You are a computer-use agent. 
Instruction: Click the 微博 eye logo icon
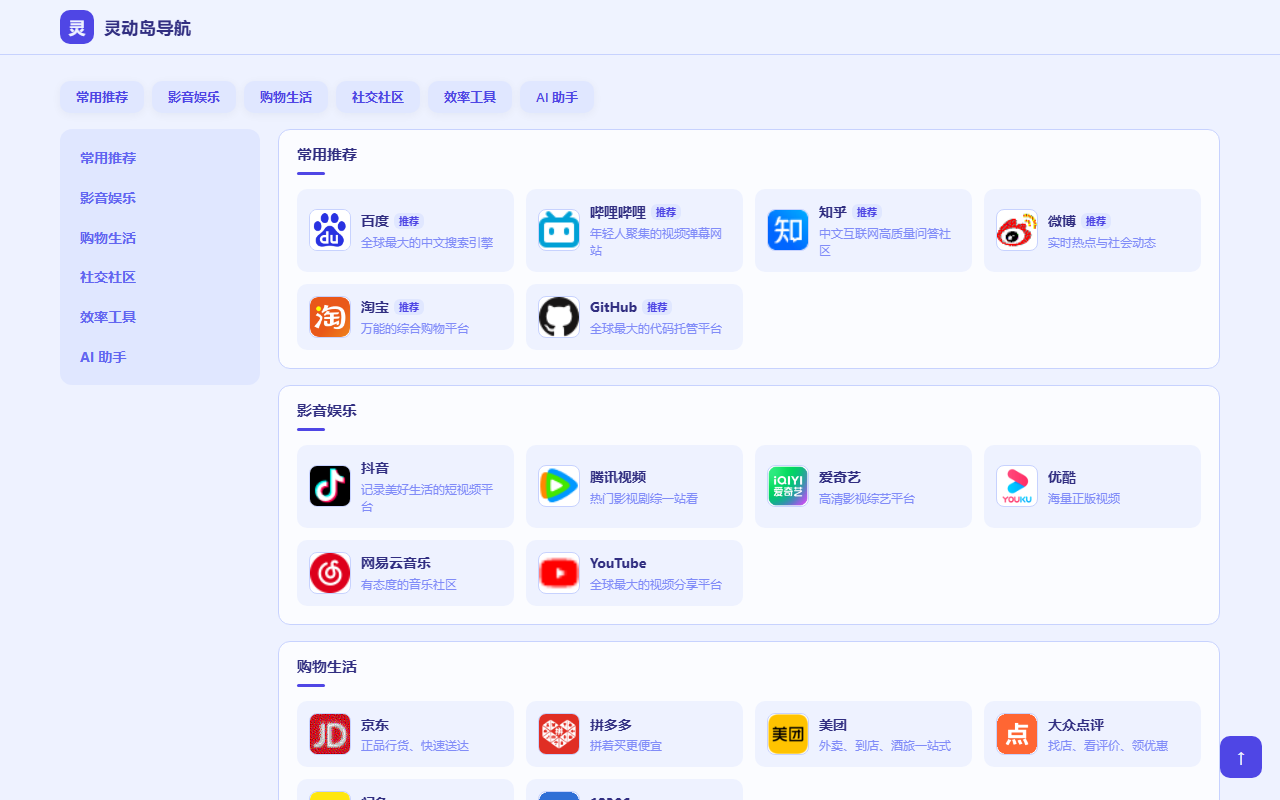tap(1017, 230)
